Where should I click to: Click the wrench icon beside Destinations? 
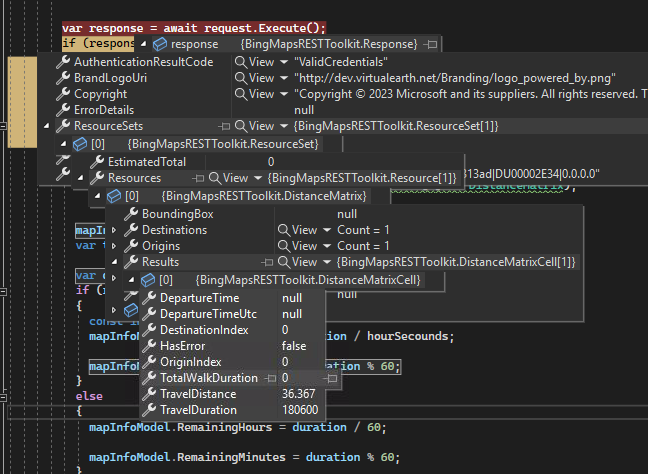click(131, 230)
